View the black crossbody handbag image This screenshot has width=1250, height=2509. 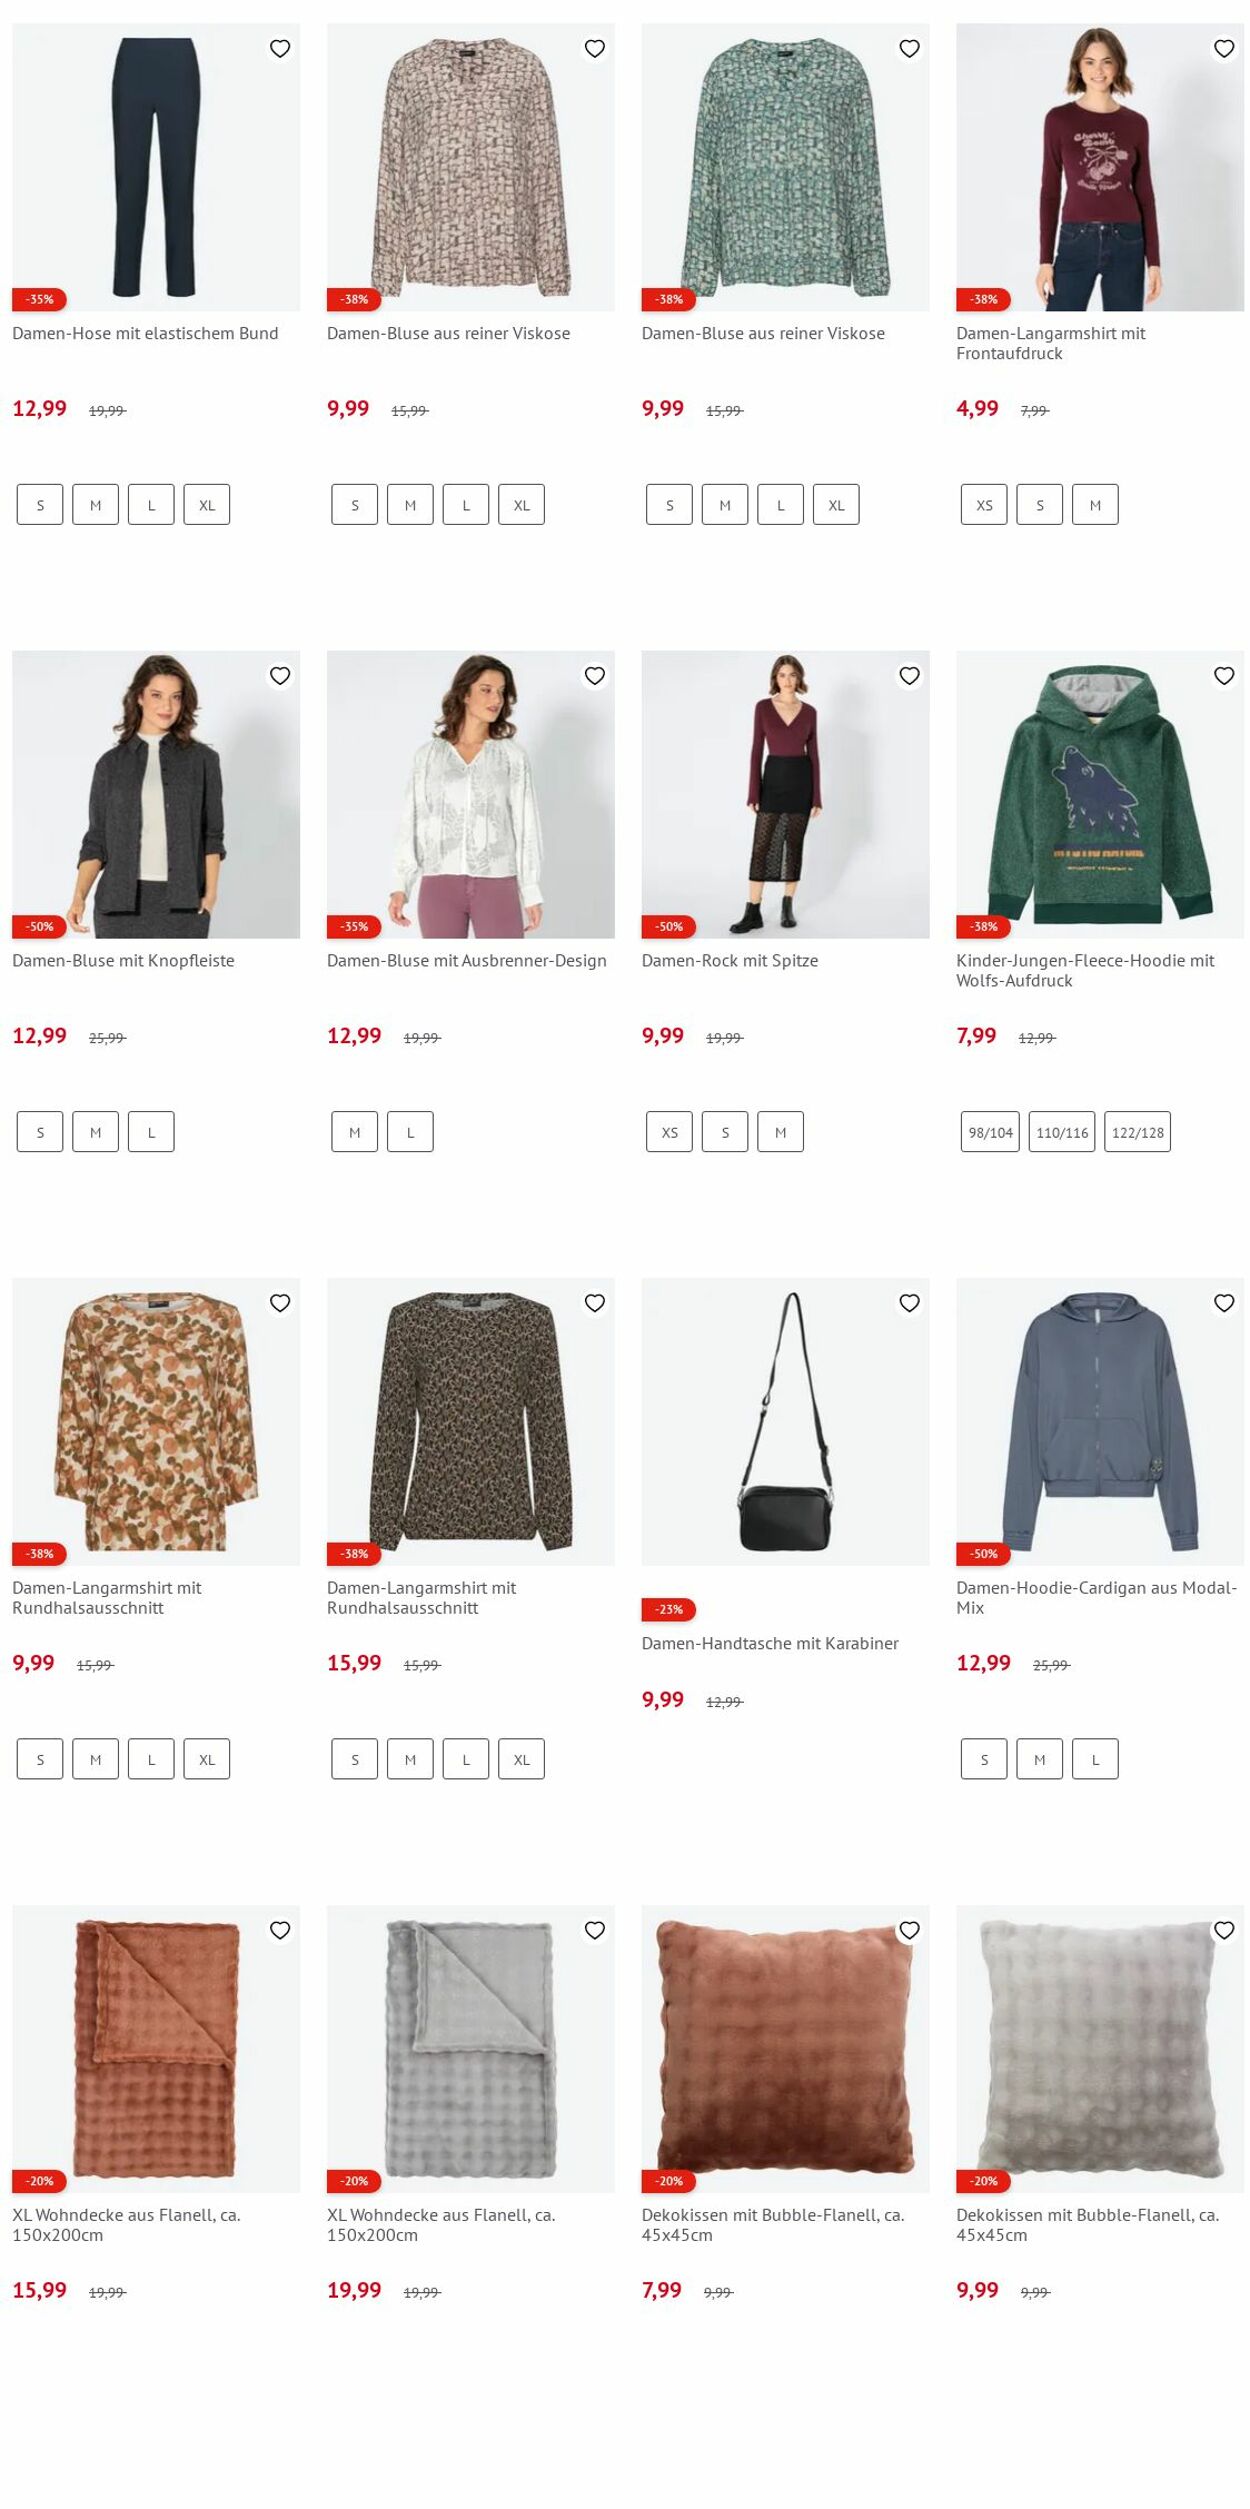pos(785,1421)
